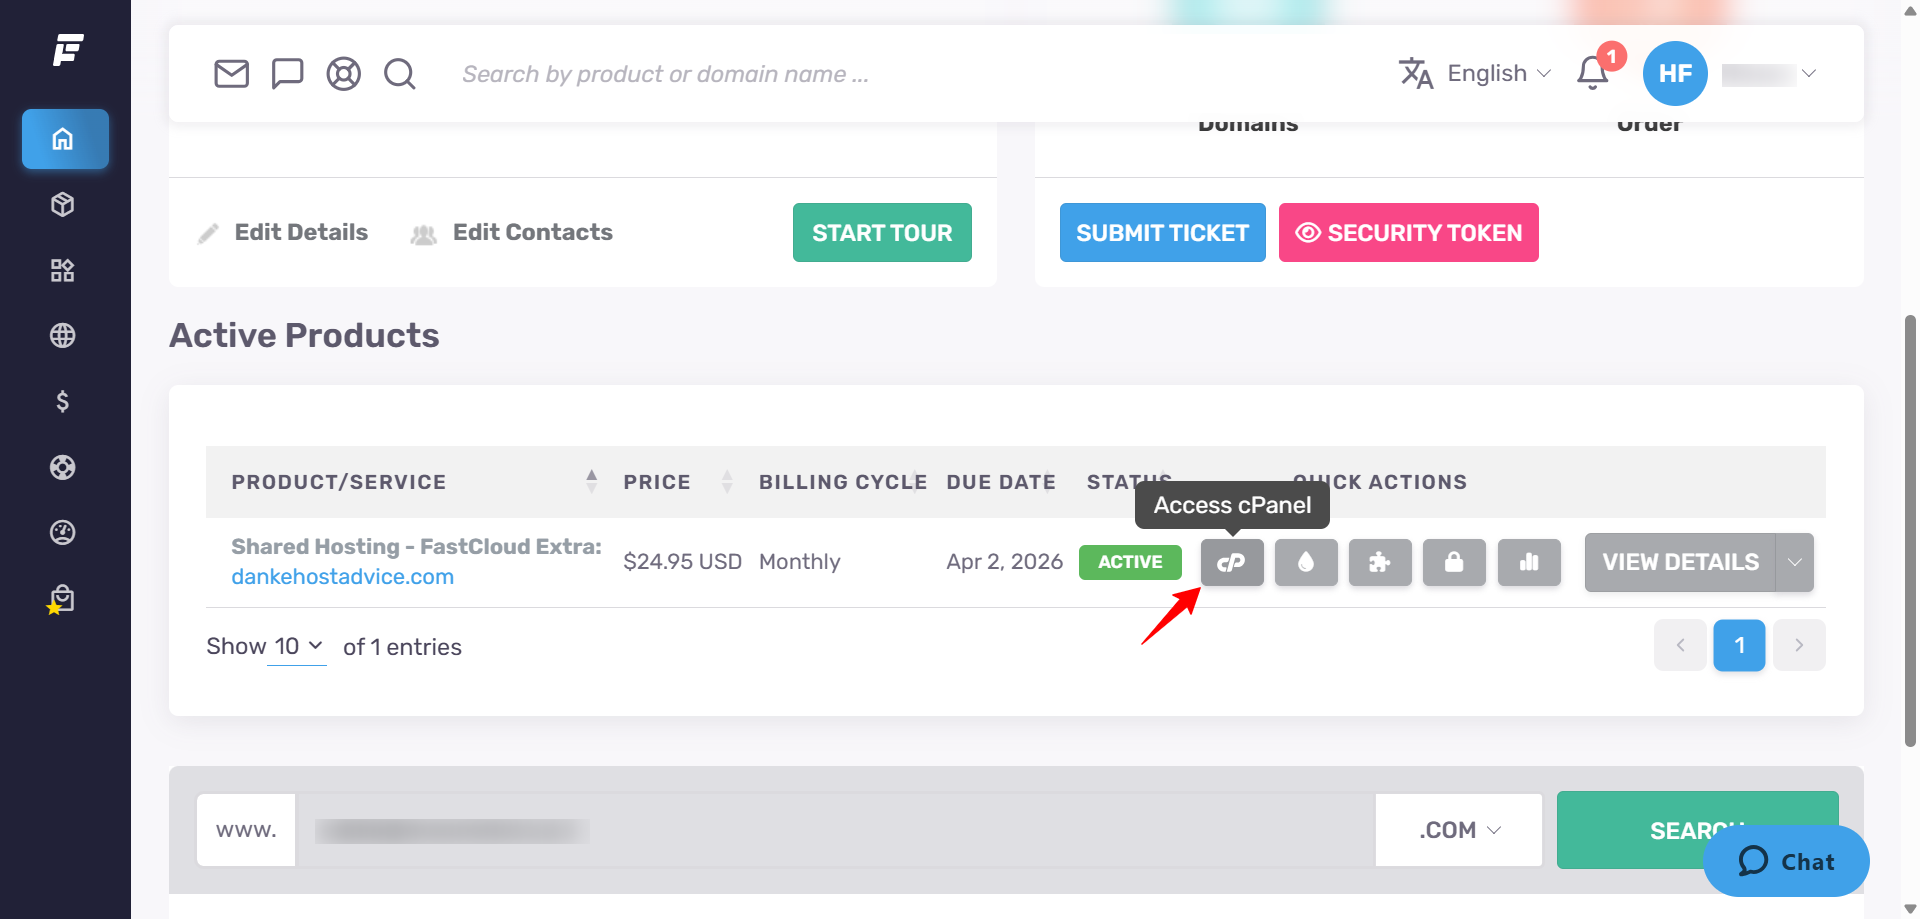Click the QUICK ACTIONS column header
1920x919 pixels.
[1380, 482]
